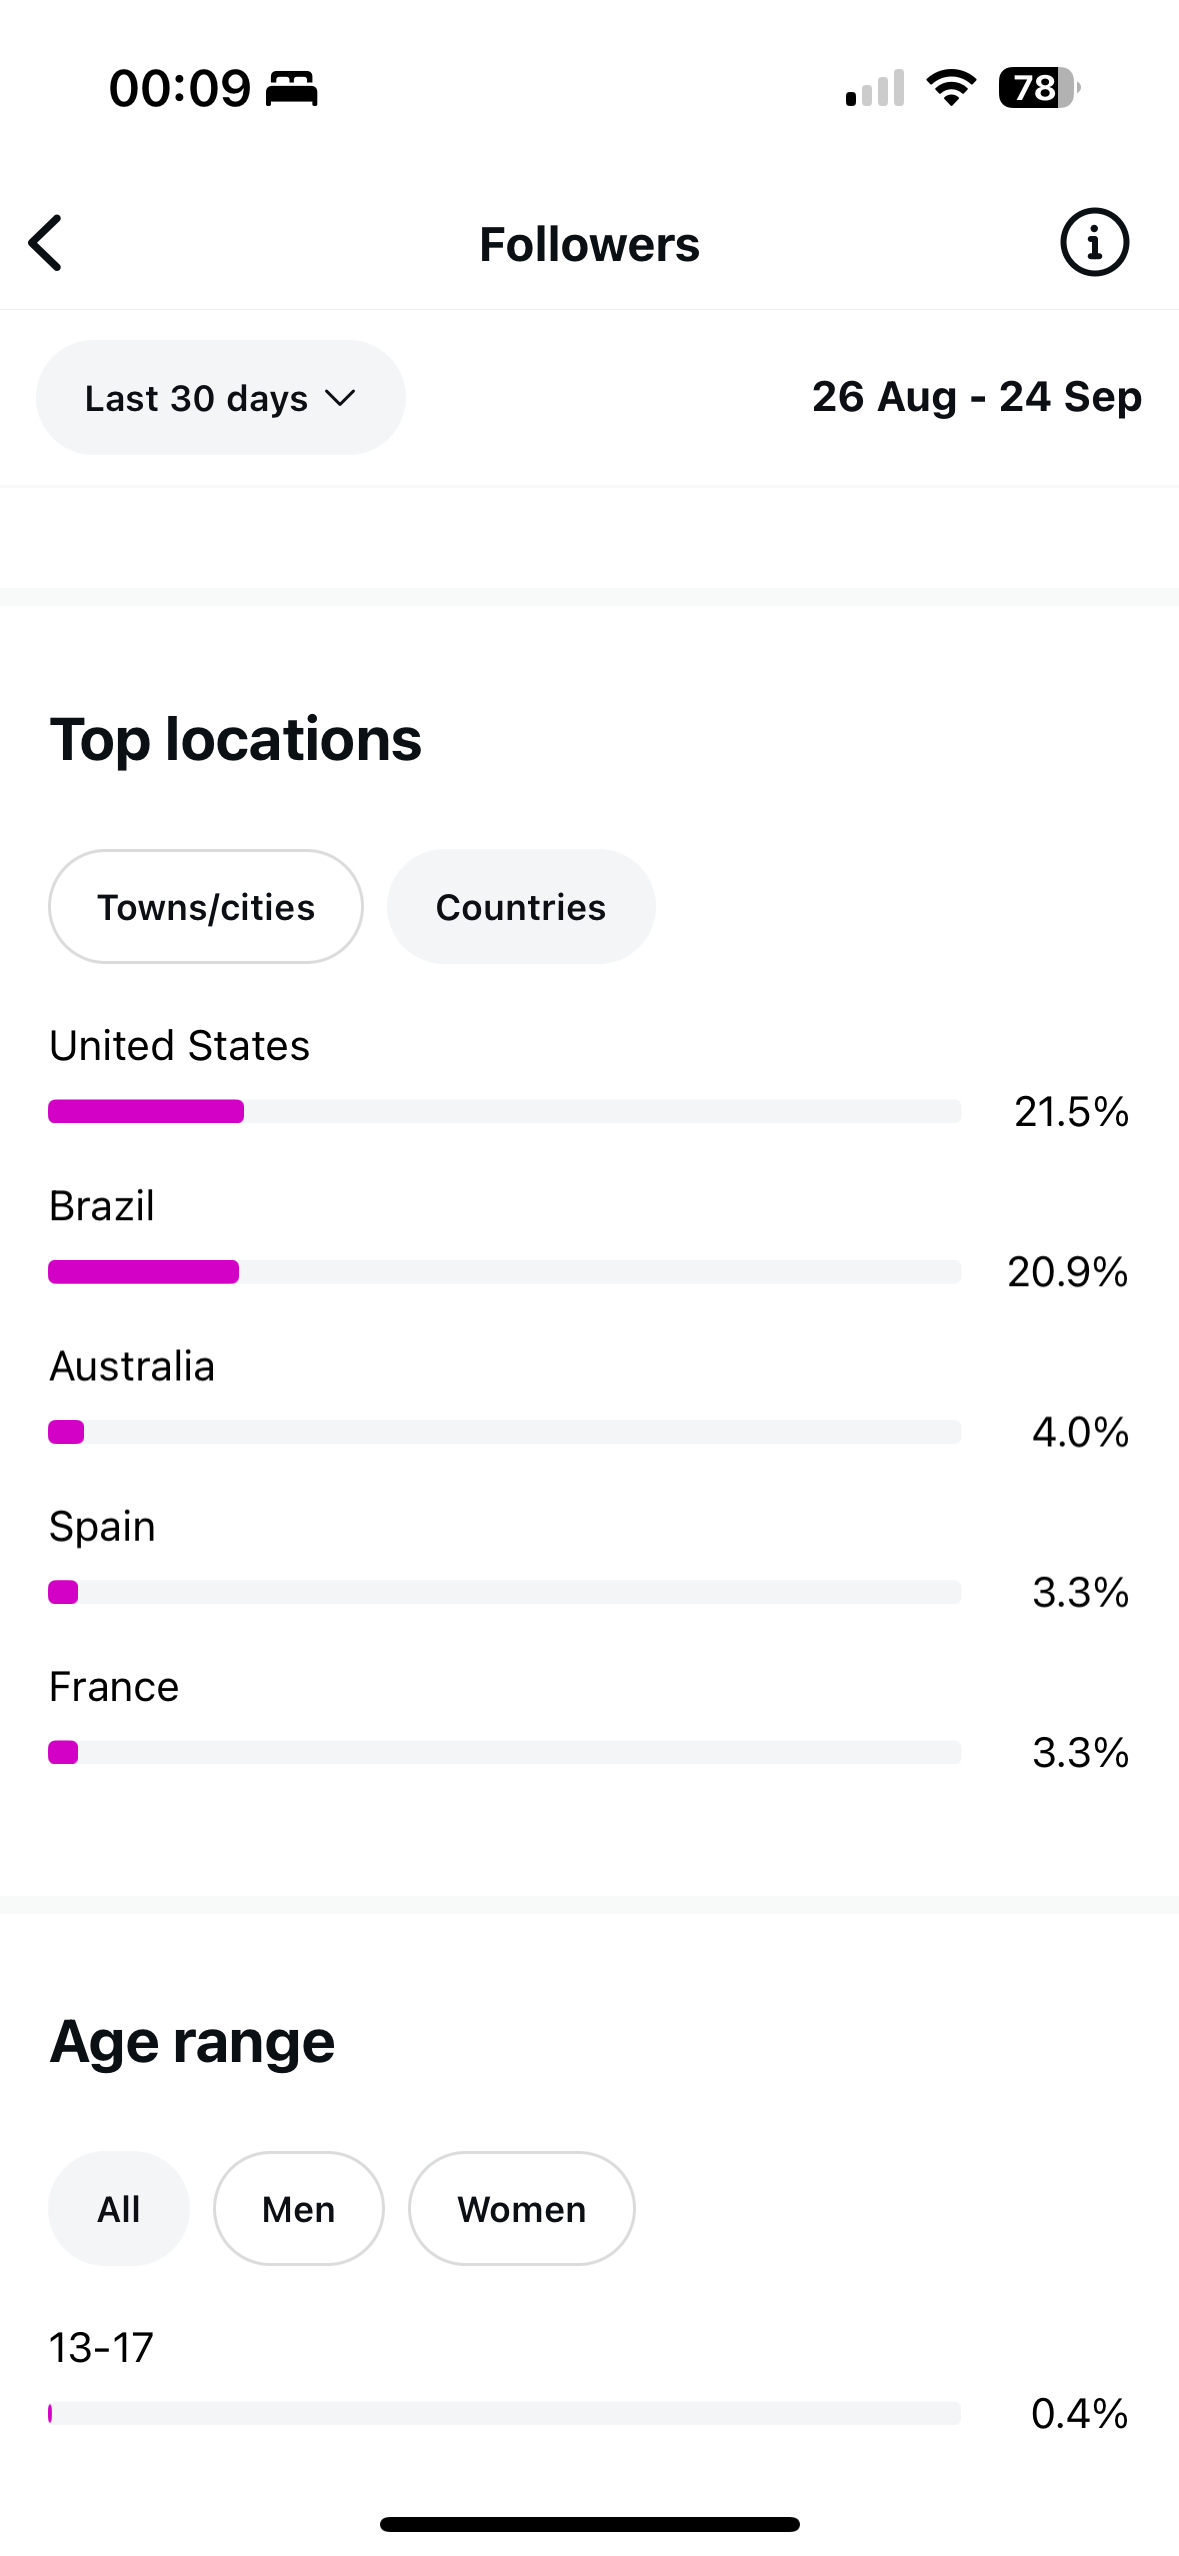This screenshot has height=2556, width=1179.
Task: Tap the cellular signal bars icon
Action: pos(875,88)
